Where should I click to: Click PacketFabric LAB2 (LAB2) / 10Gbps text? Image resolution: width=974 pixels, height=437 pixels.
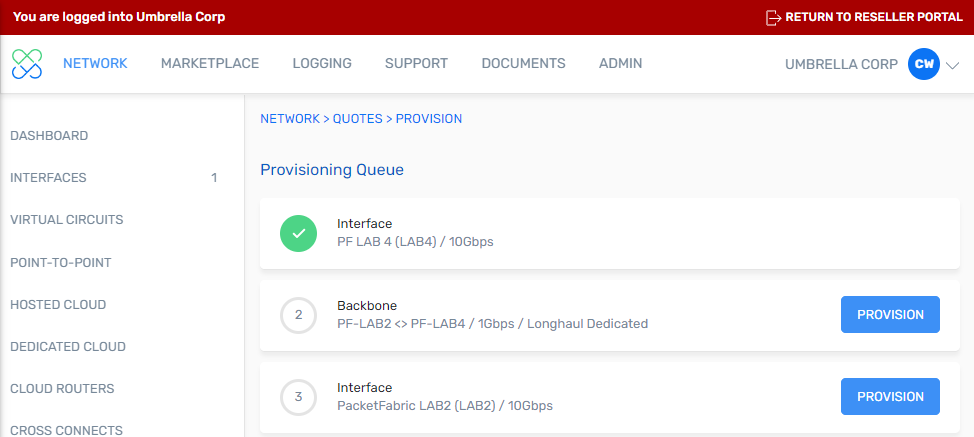445,406
